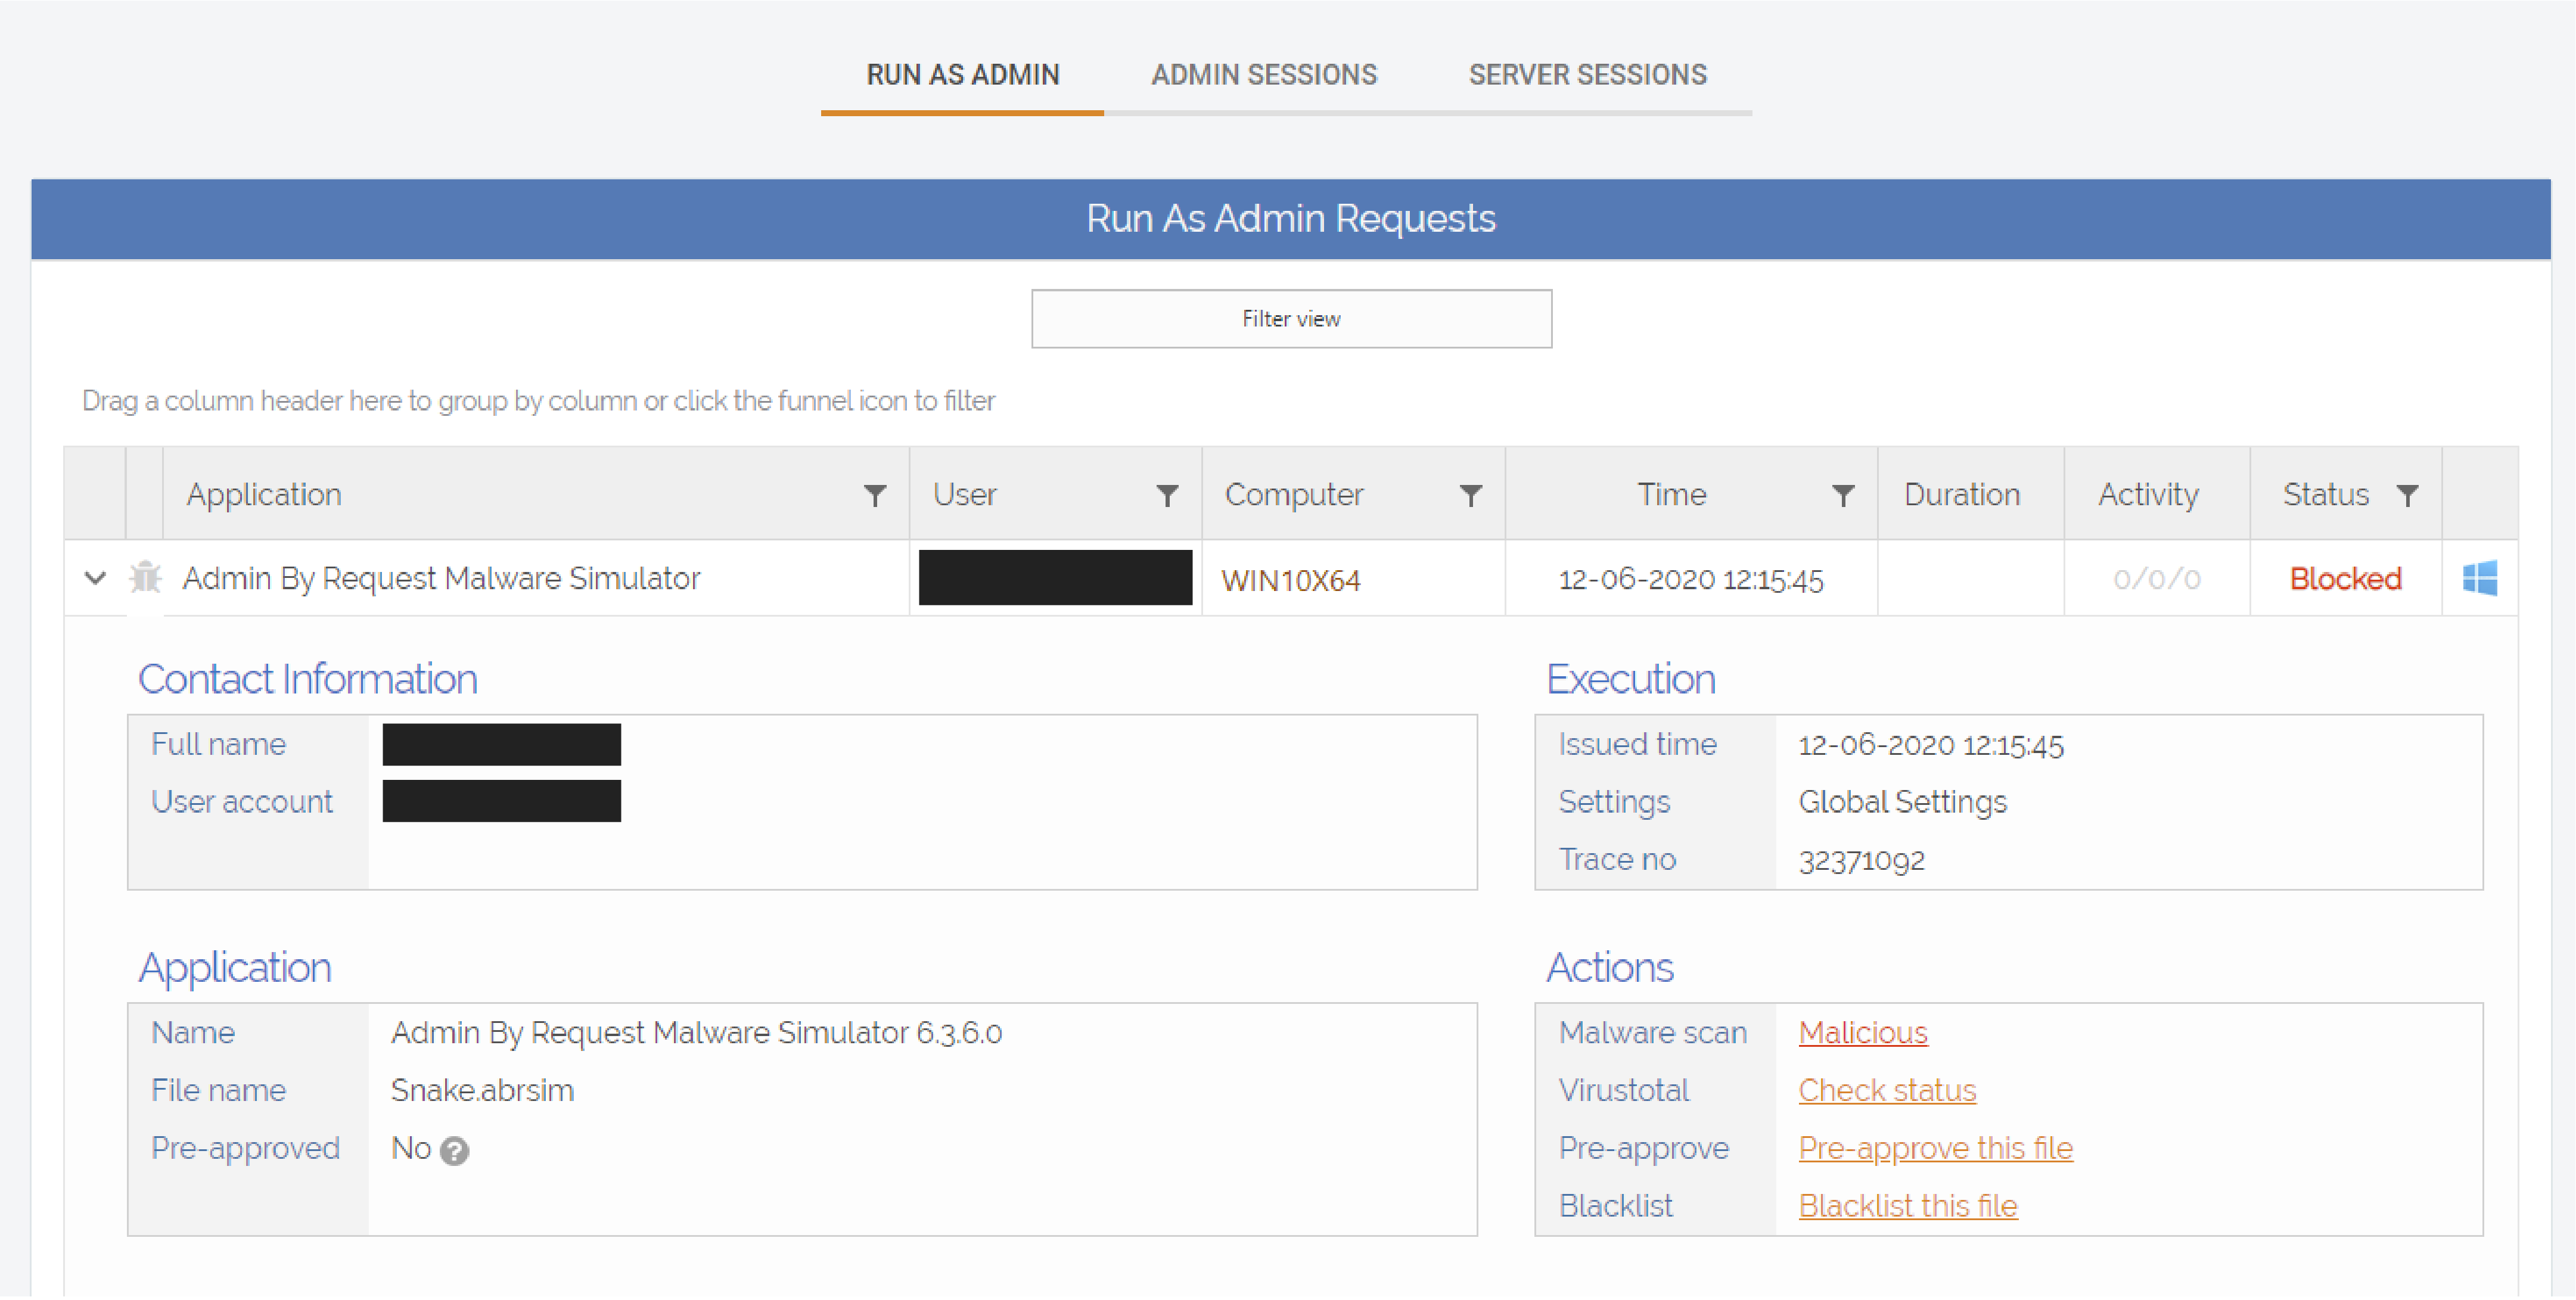Open the User column filter funnel
Image resolution: width=2576 pixels, height=1300 pixels.
pos(1166,495)
